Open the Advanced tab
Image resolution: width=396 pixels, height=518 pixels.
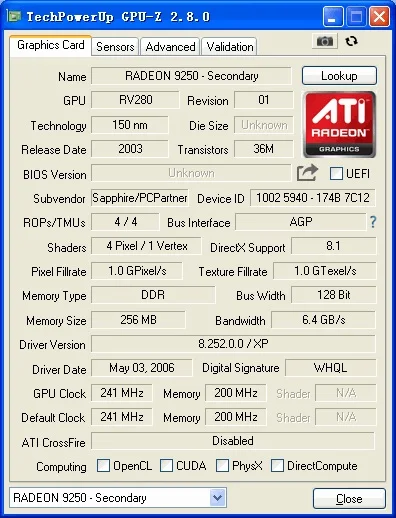click(x=170, y=47)
